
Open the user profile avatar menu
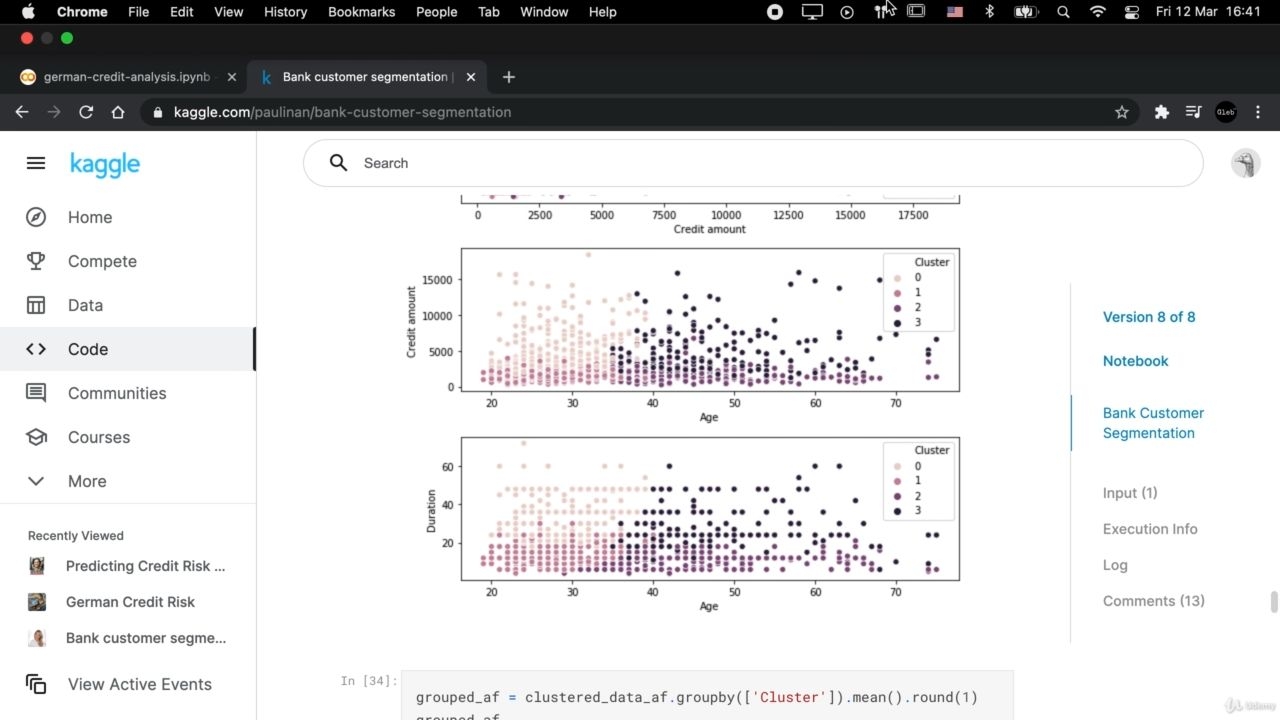coord(1245,163)
